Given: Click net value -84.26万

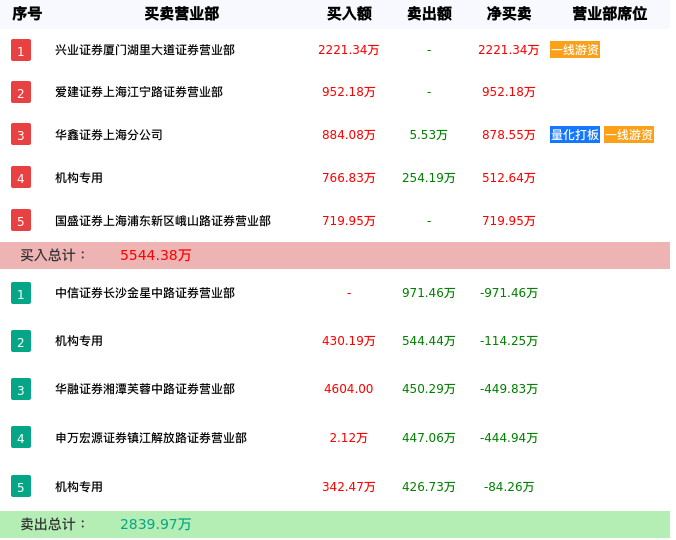Looking at the screenshot, I should click(x=509, y=487).
